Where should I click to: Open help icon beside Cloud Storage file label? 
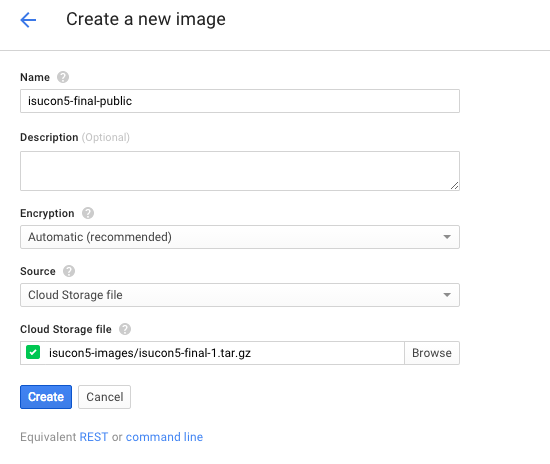[x=125, y=329]
